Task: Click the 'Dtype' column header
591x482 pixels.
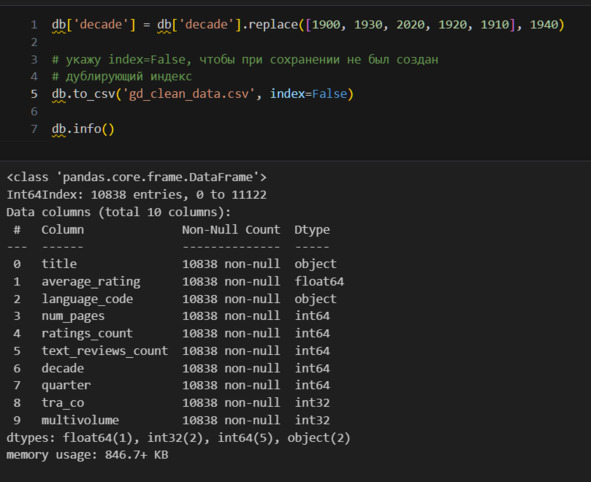Action: click(312, 230)
